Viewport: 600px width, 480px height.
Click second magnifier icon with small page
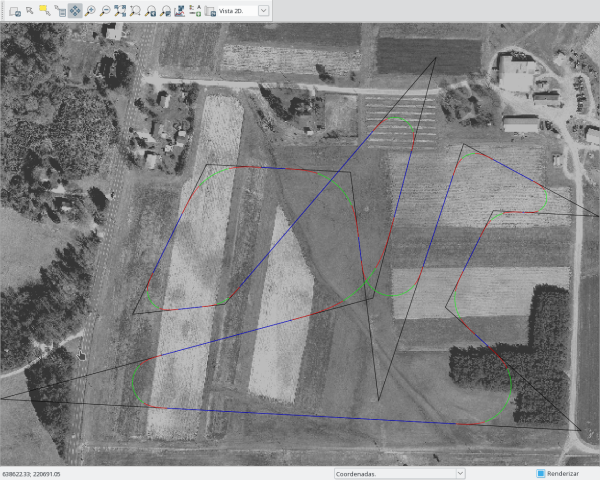click(164, 10)
